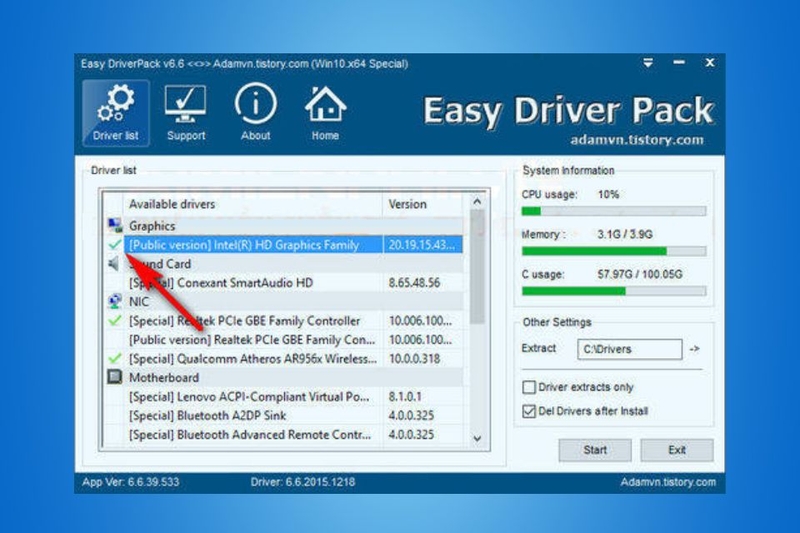Click the driver list scrollbar thumb
This screenshot has width=800, height=533.
coord(477,267)
